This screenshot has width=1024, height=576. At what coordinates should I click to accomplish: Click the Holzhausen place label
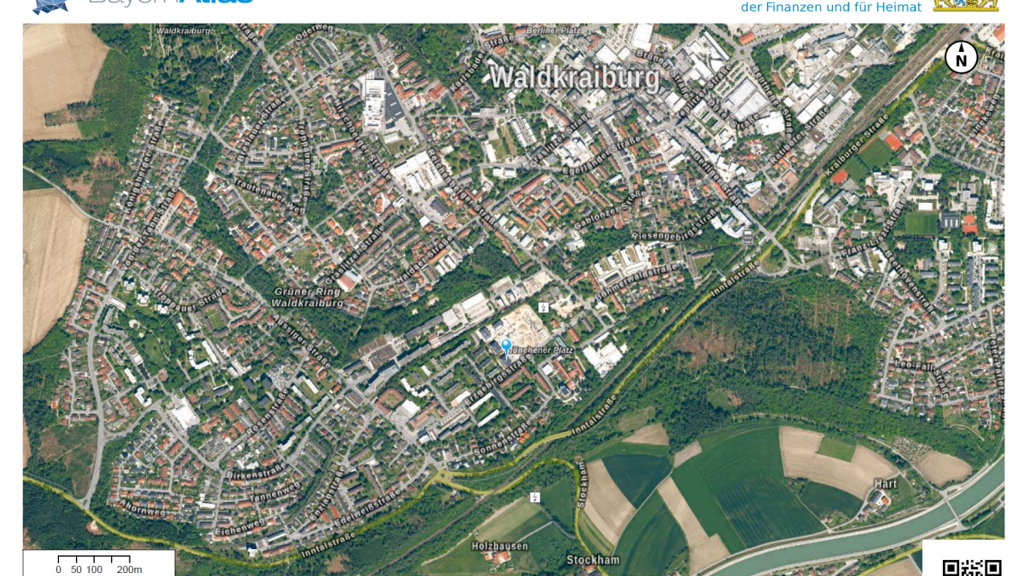(499, 546)
